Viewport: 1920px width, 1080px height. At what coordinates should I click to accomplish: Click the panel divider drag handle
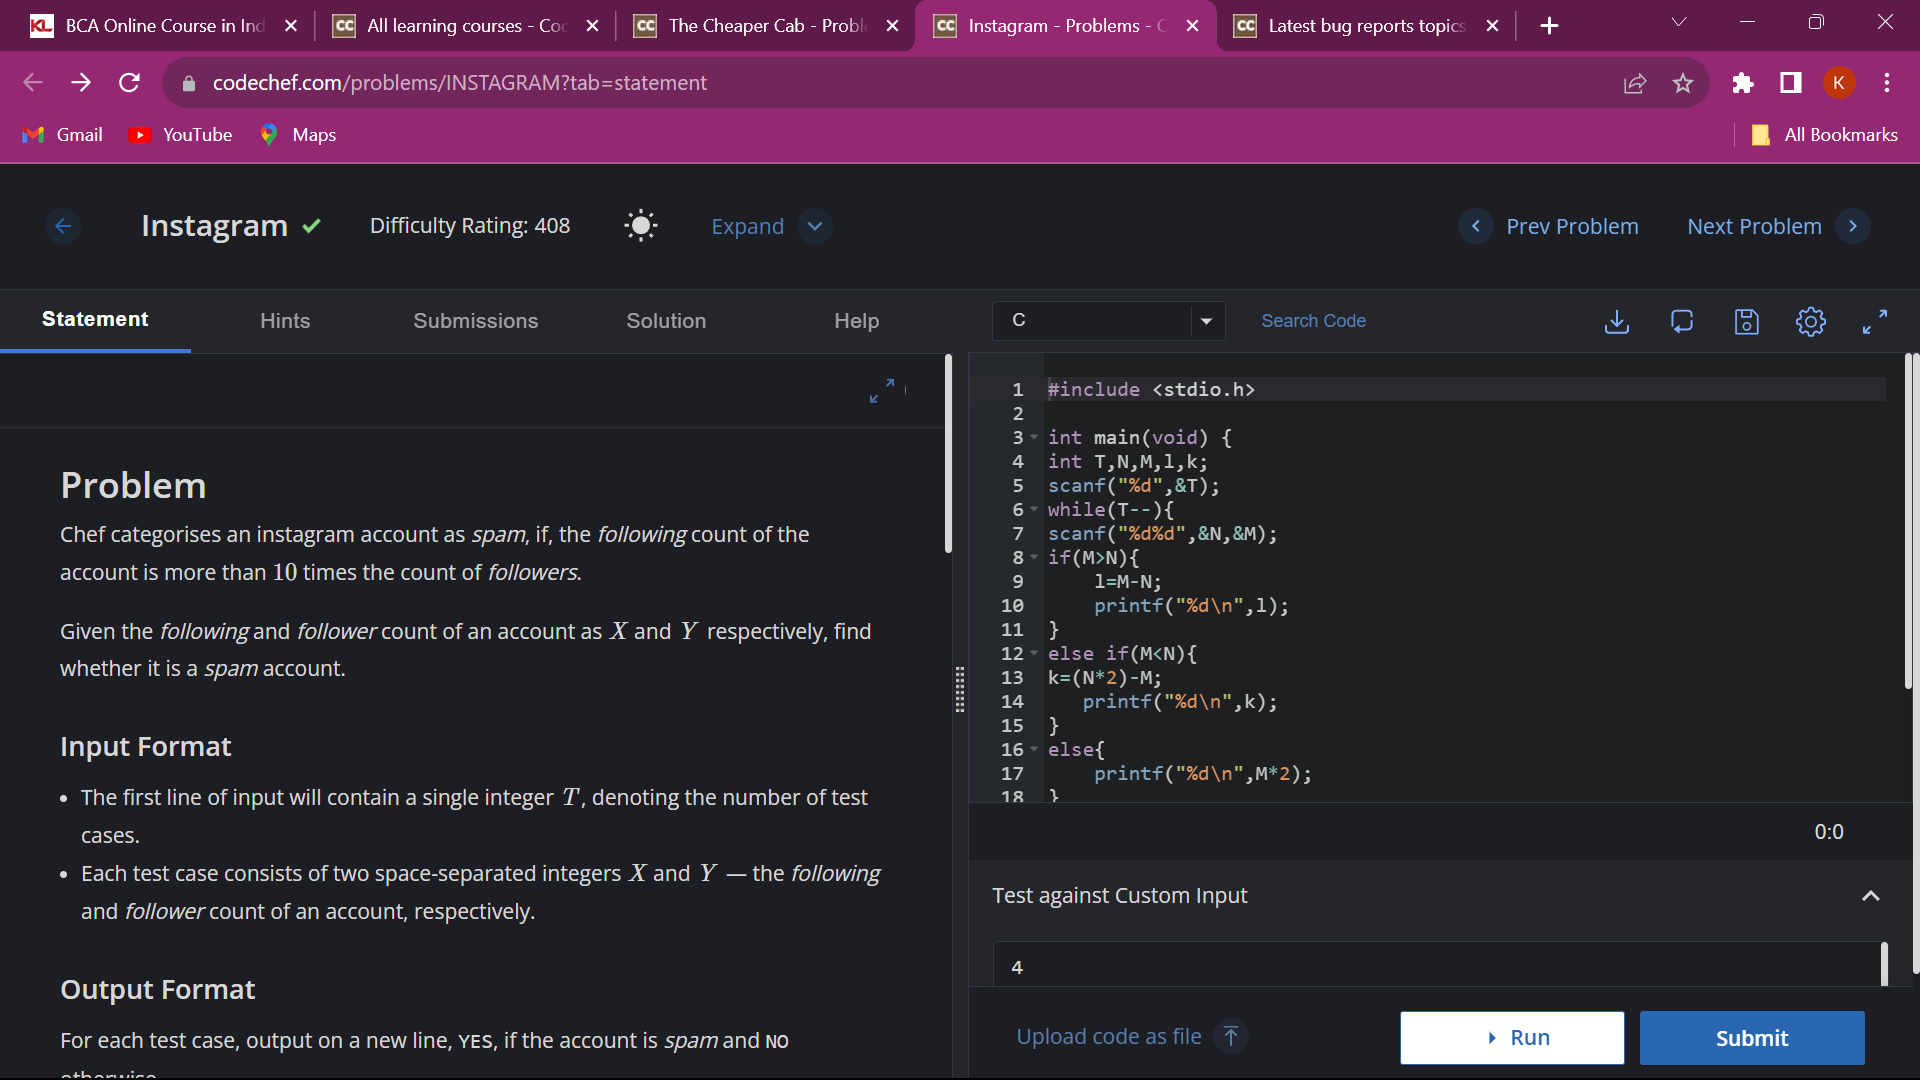(x=959, y=690)
